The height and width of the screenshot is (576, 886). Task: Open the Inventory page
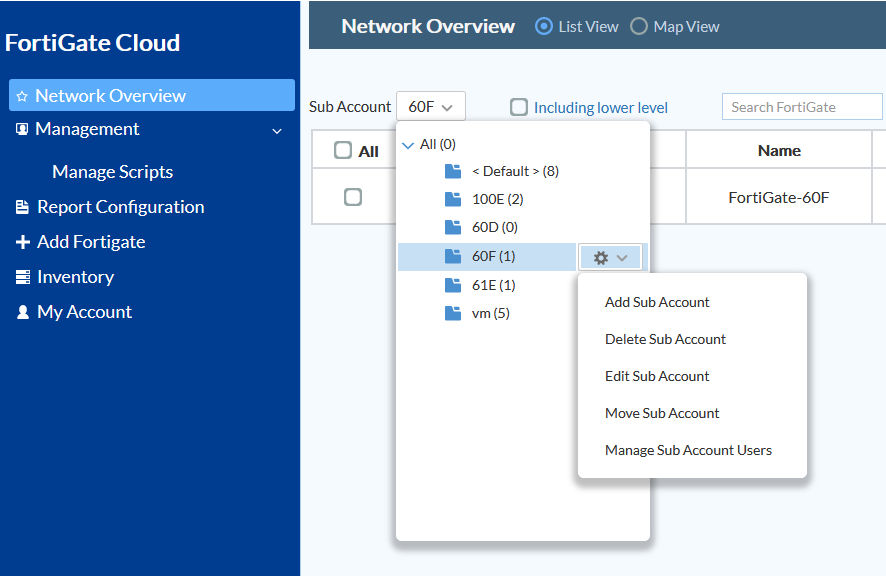75,277
